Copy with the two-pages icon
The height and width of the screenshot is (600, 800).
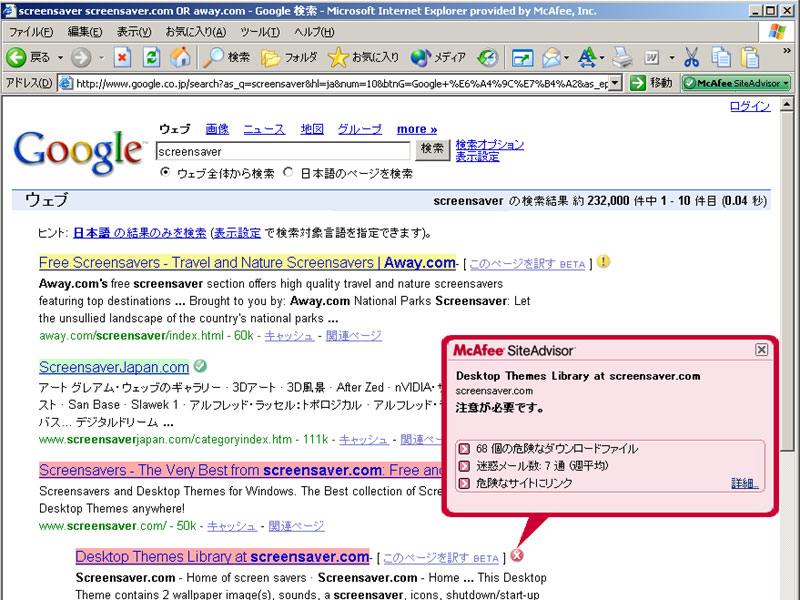721,57
